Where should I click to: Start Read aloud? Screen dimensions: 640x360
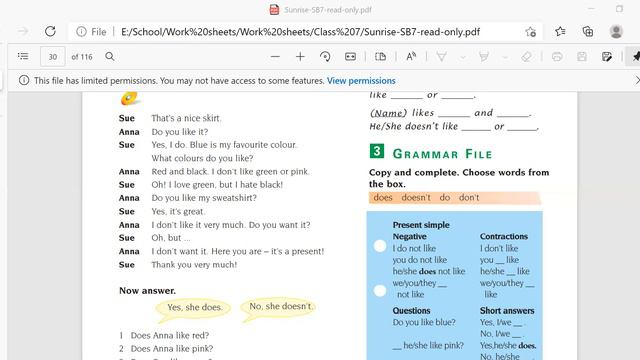point(411,57)
